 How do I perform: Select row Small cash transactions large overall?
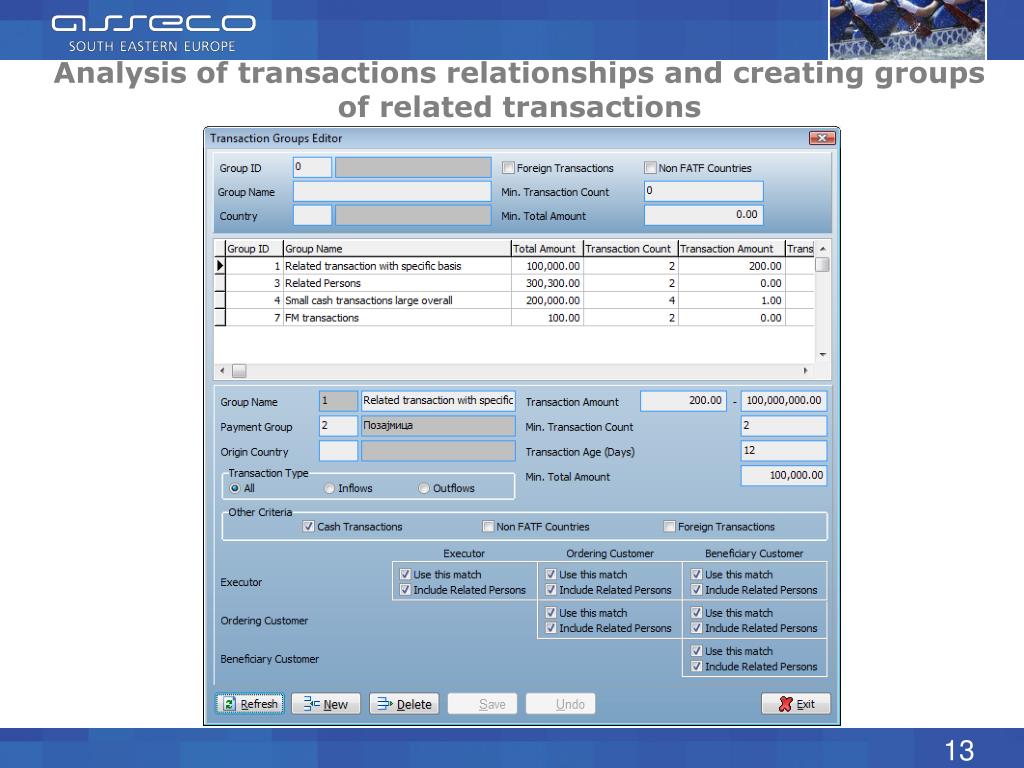514,300
